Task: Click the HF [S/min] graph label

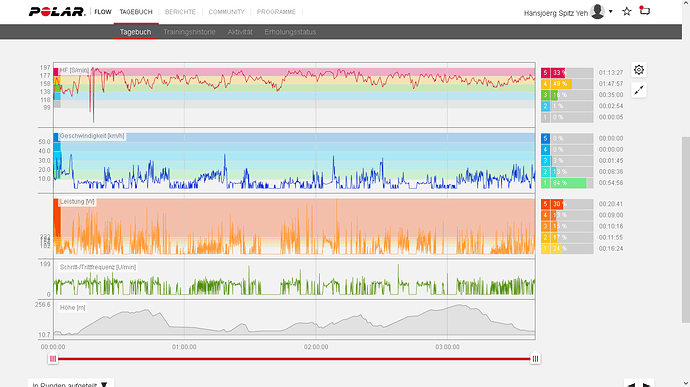Action: tap(74, 70)
